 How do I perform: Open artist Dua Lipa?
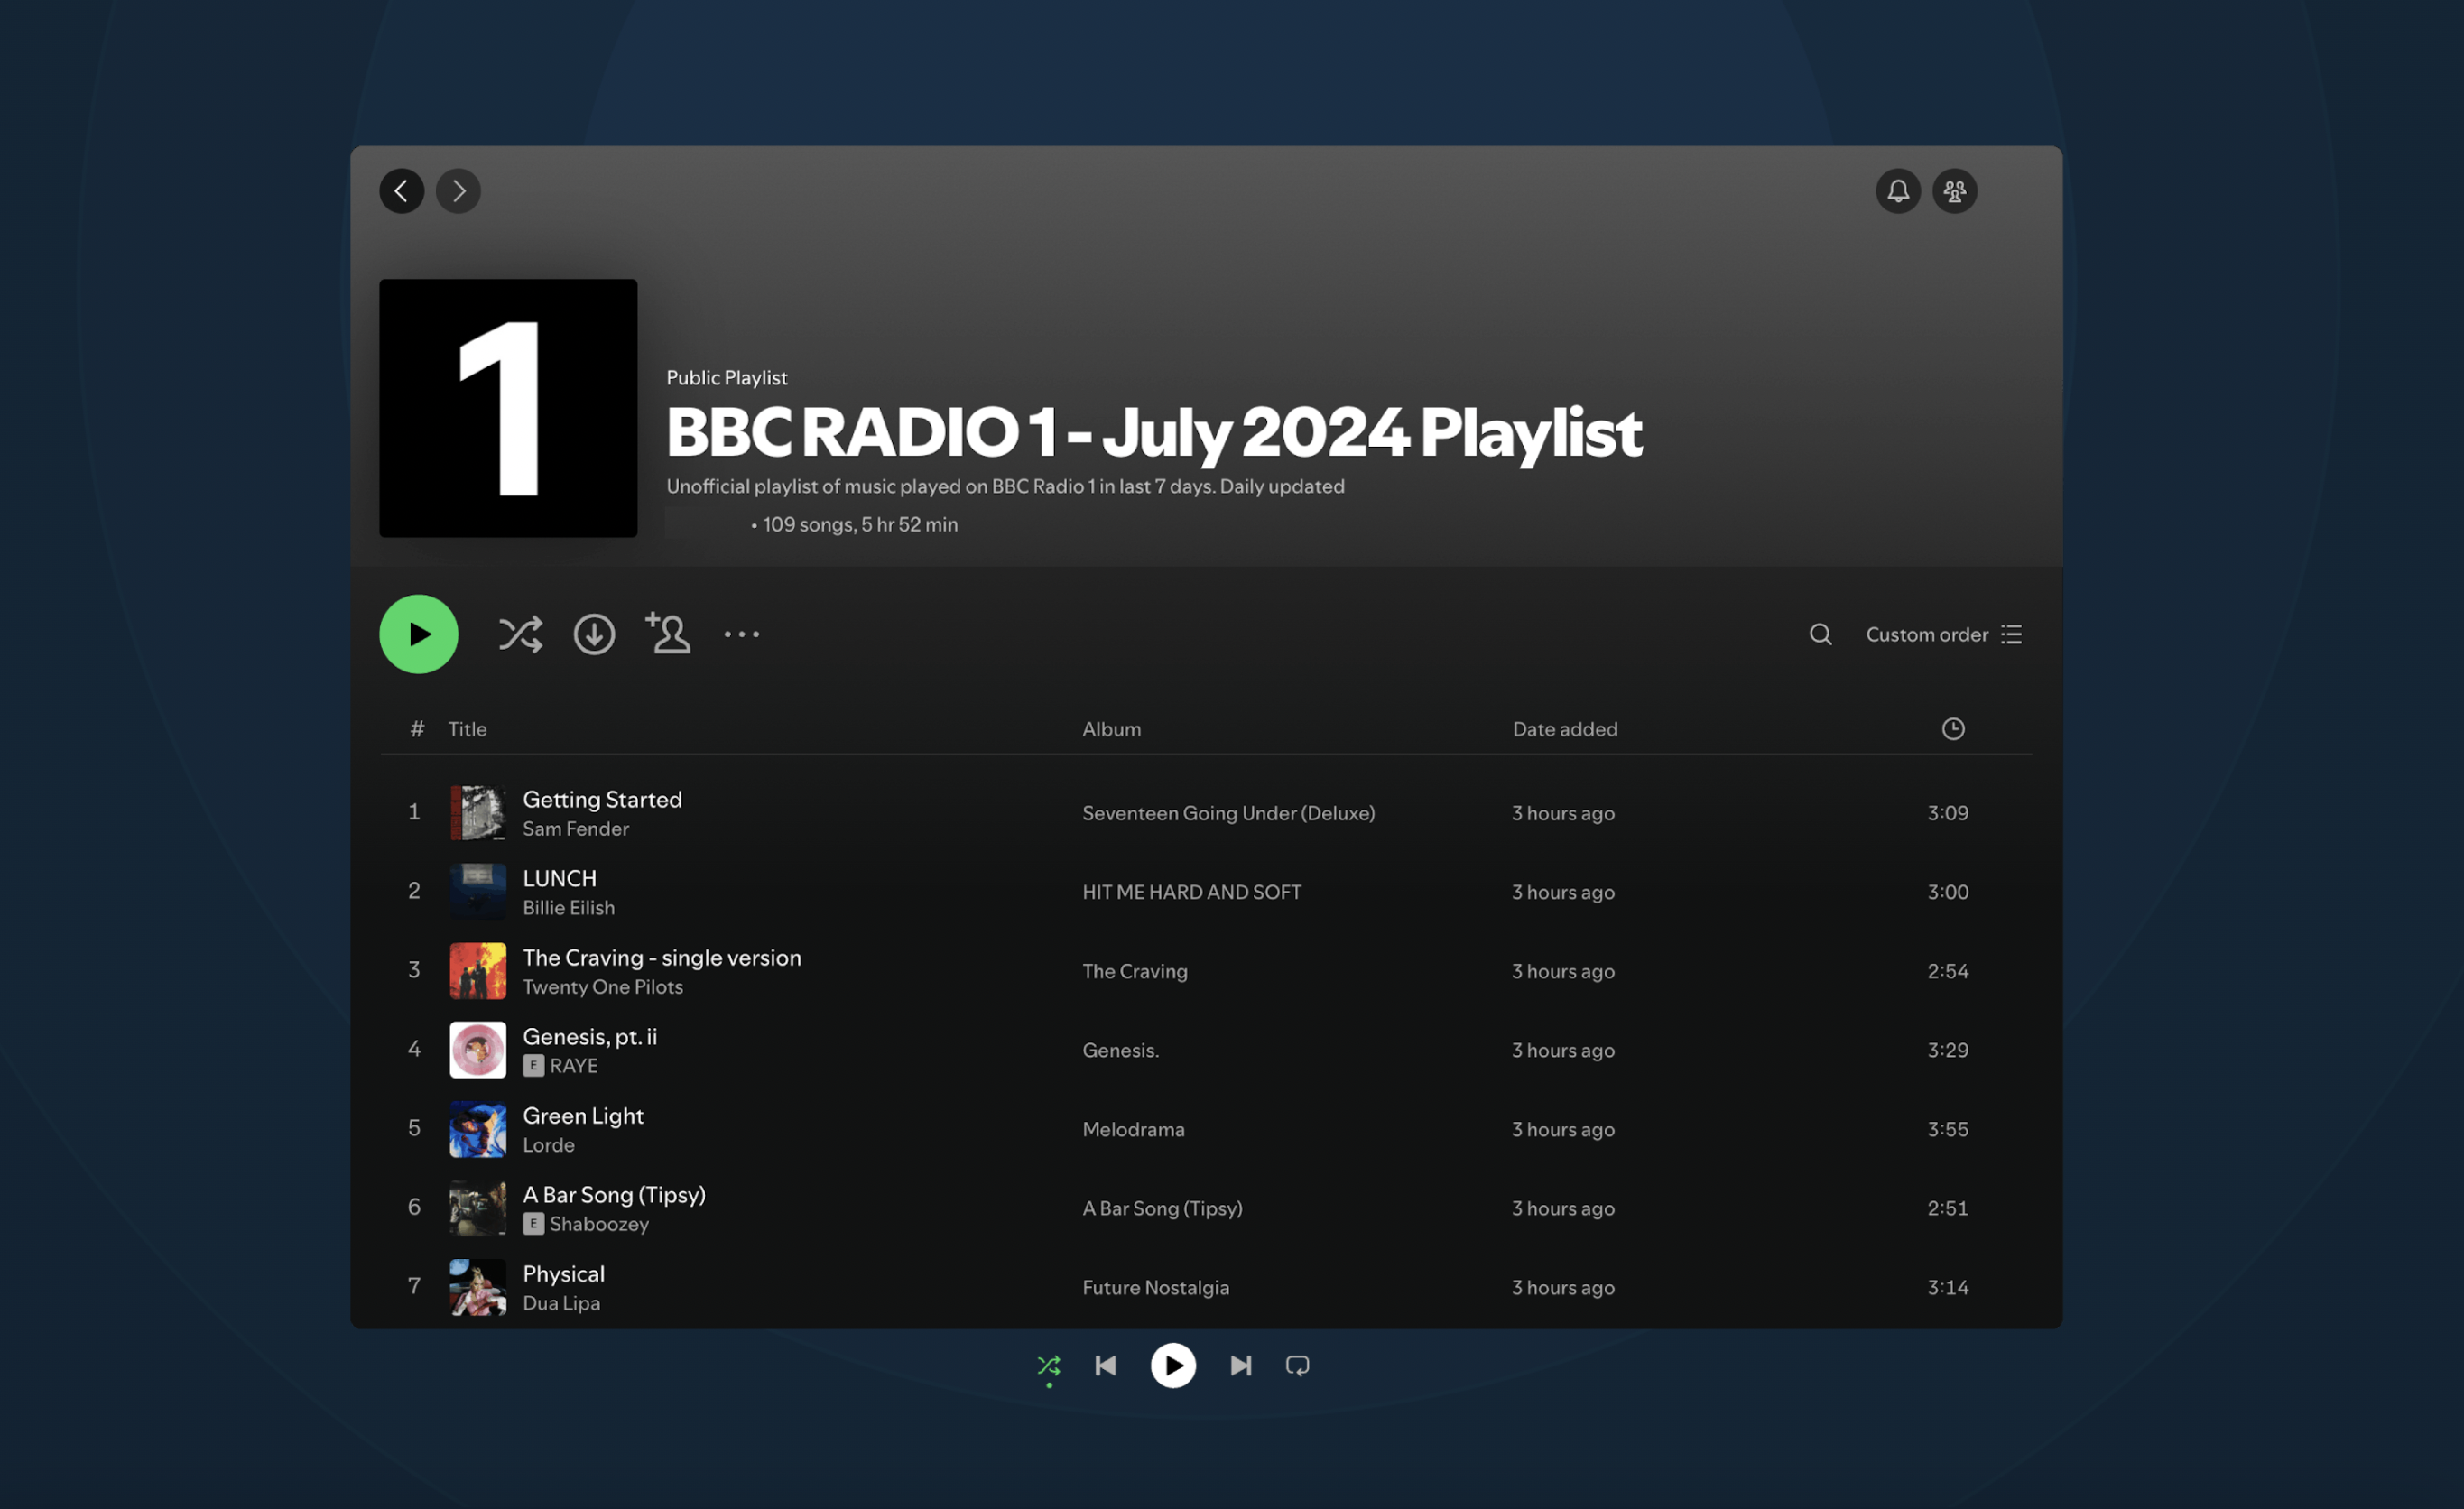coord(561,1303)
